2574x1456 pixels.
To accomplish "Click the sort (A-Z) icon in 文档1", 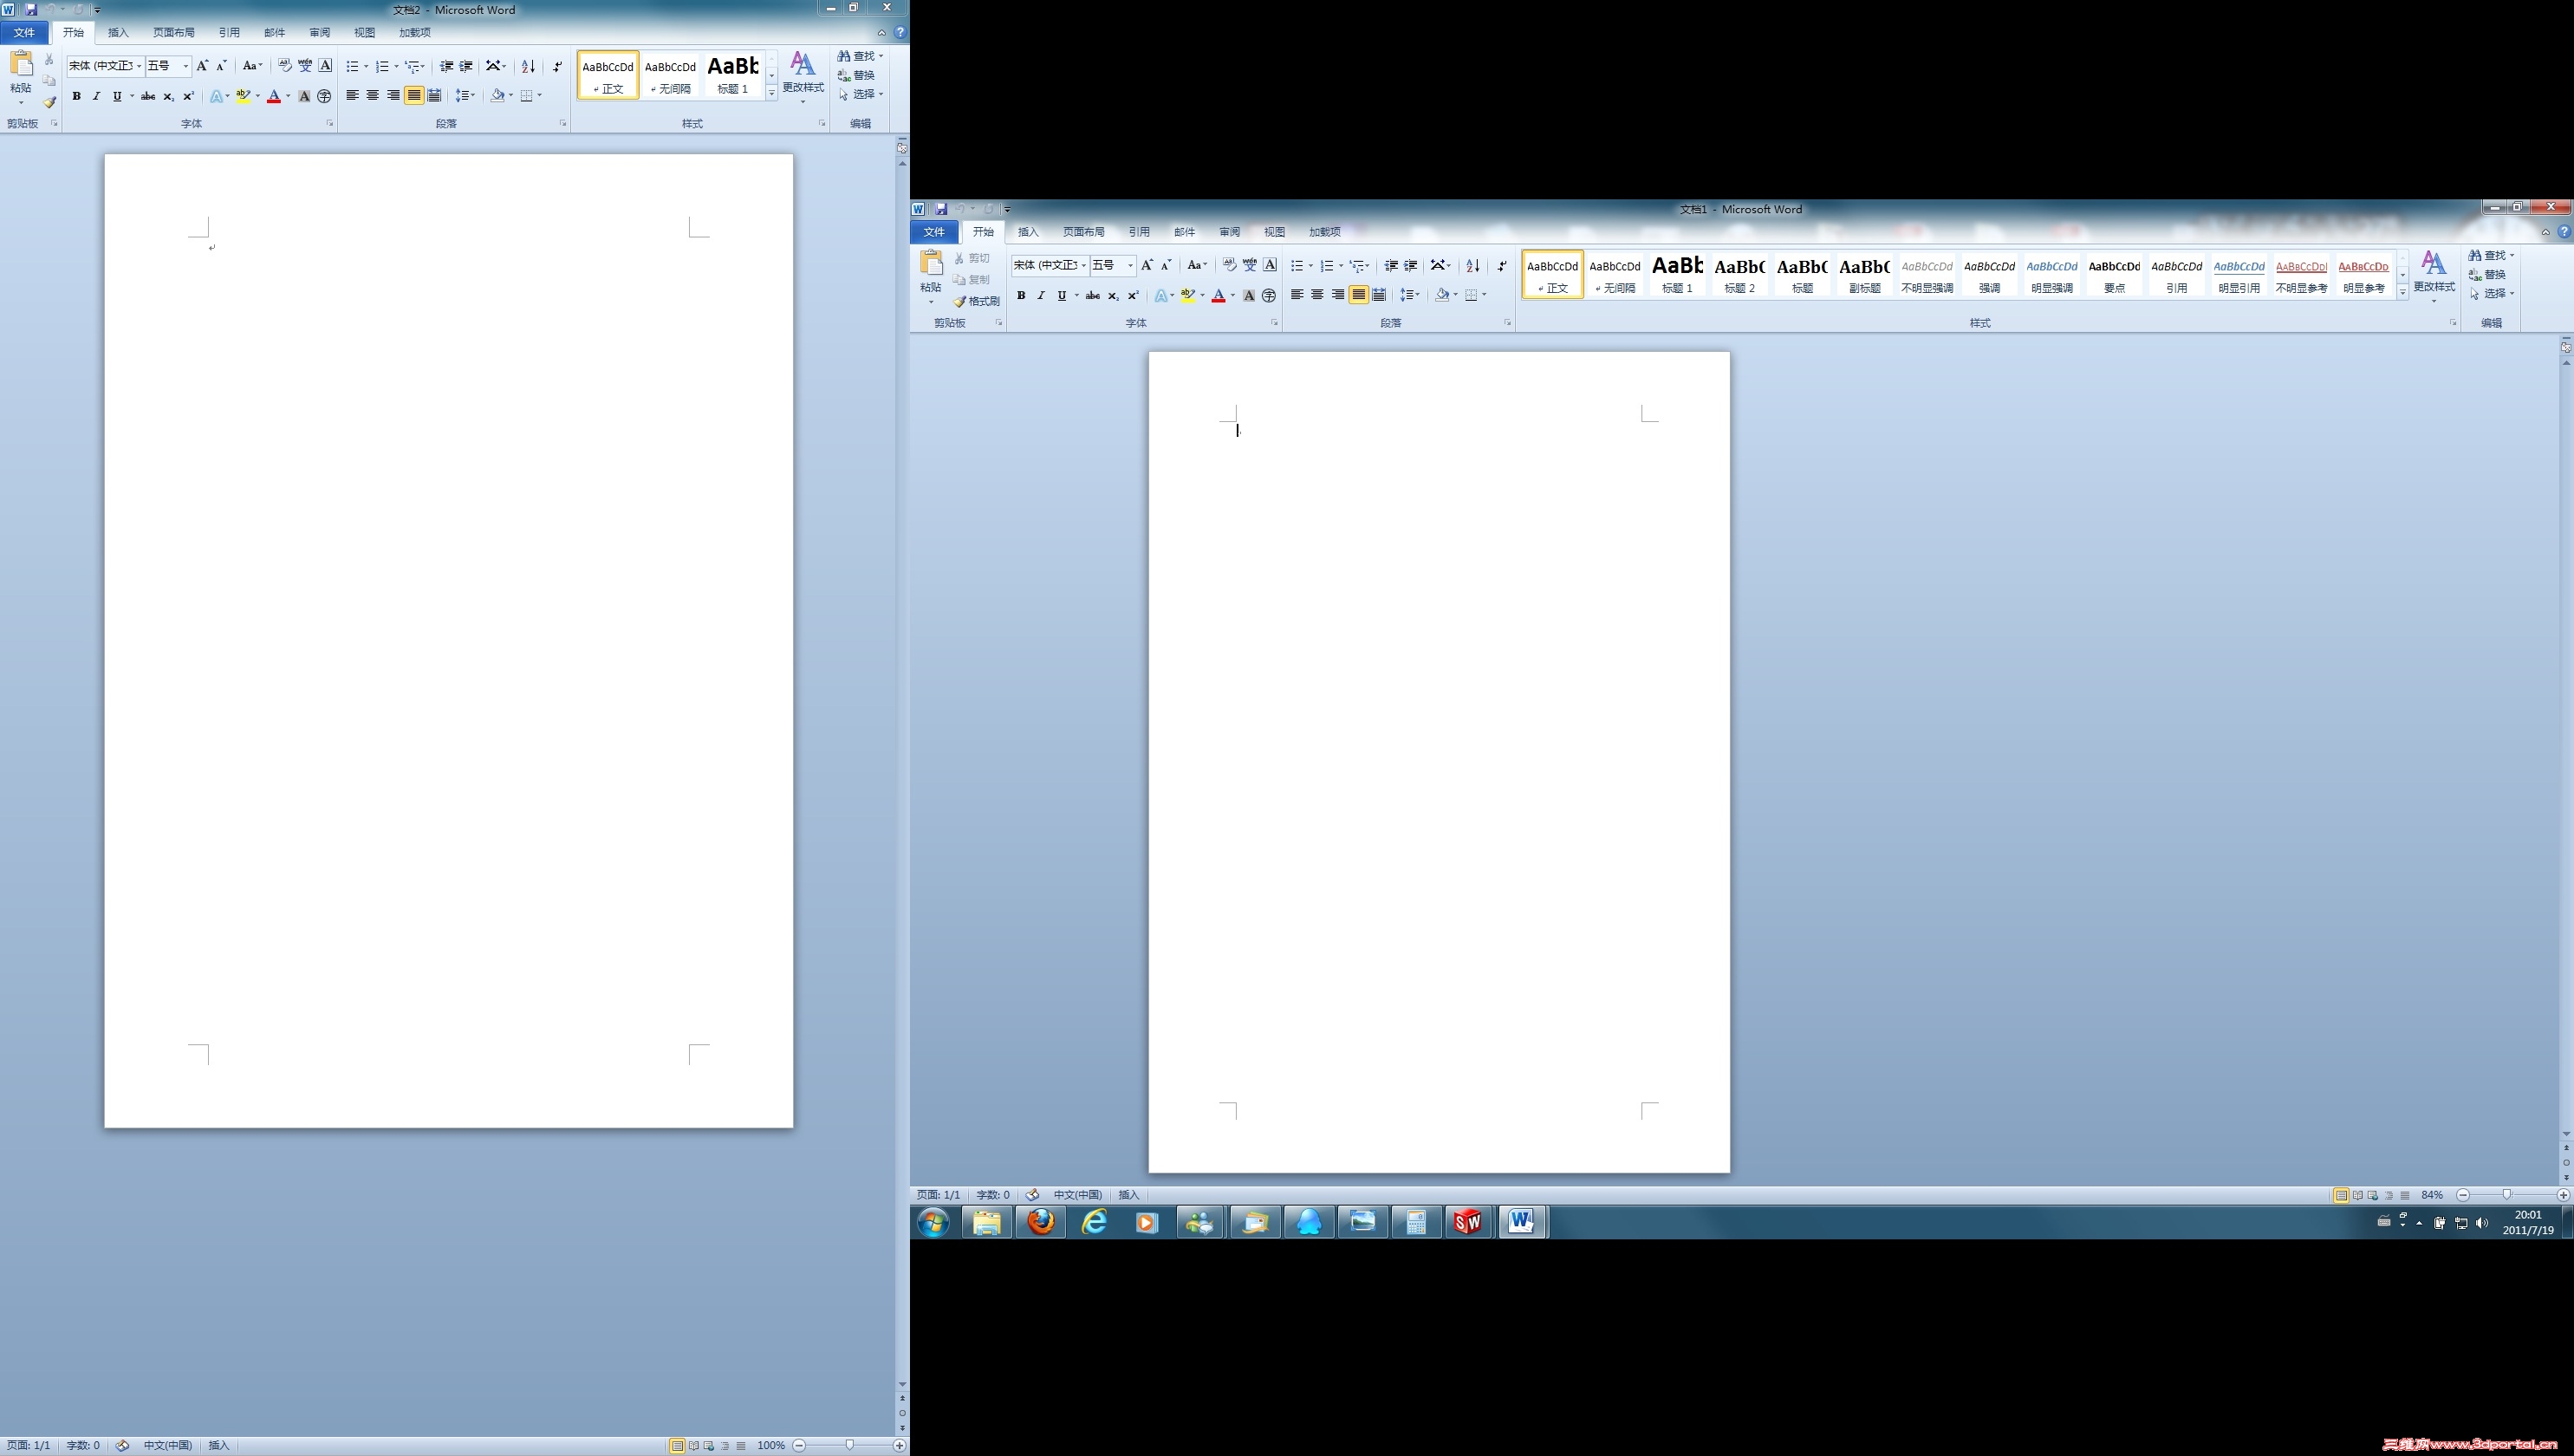I will click(1472, 266).
